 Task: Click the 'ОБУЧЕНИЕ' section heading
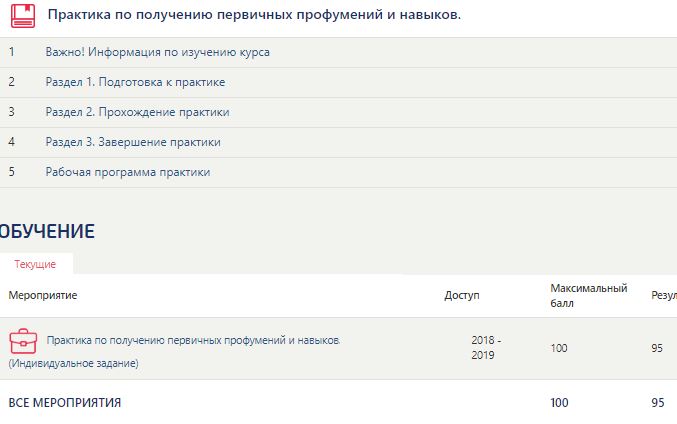47,232
